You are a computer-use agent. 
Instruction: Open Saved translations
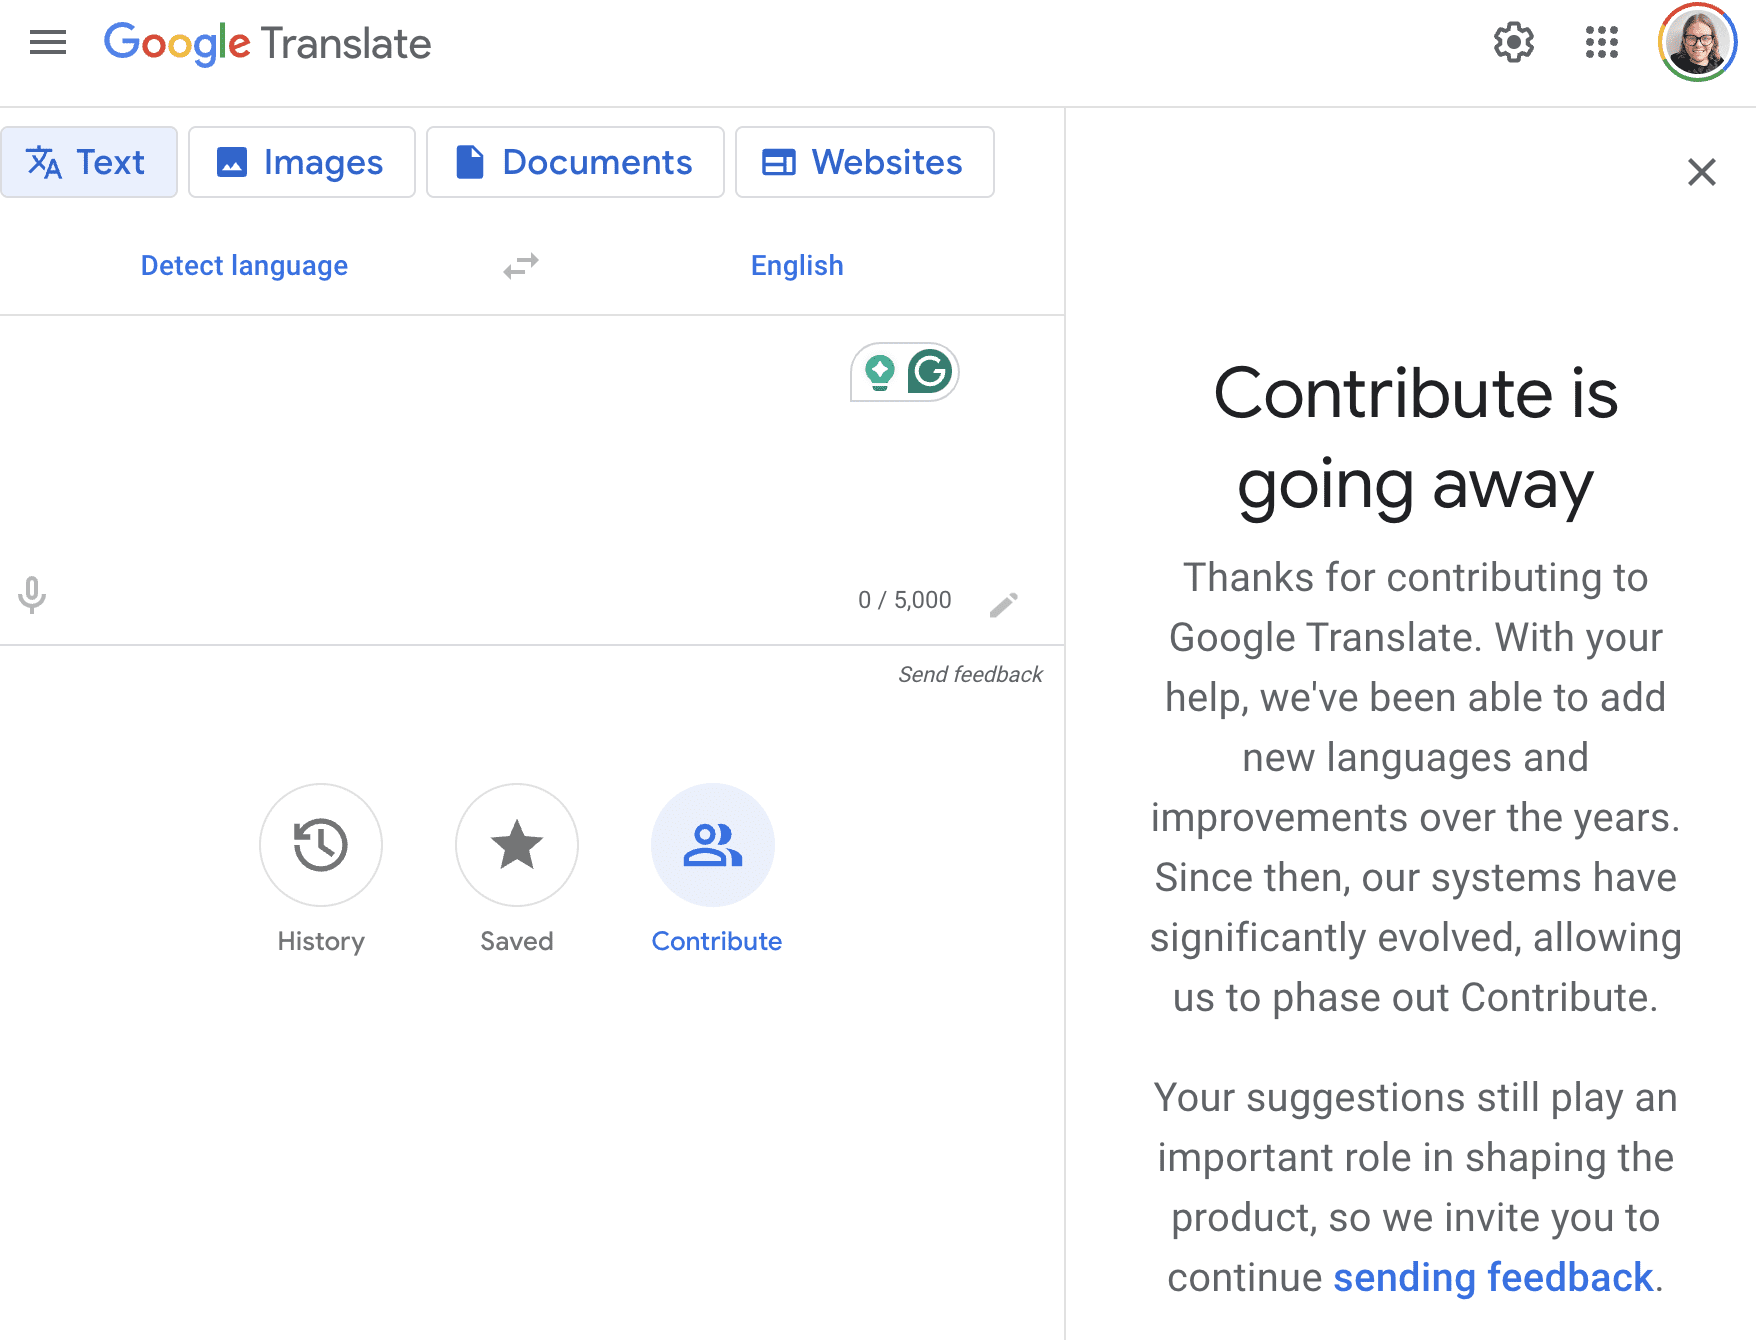516,845
